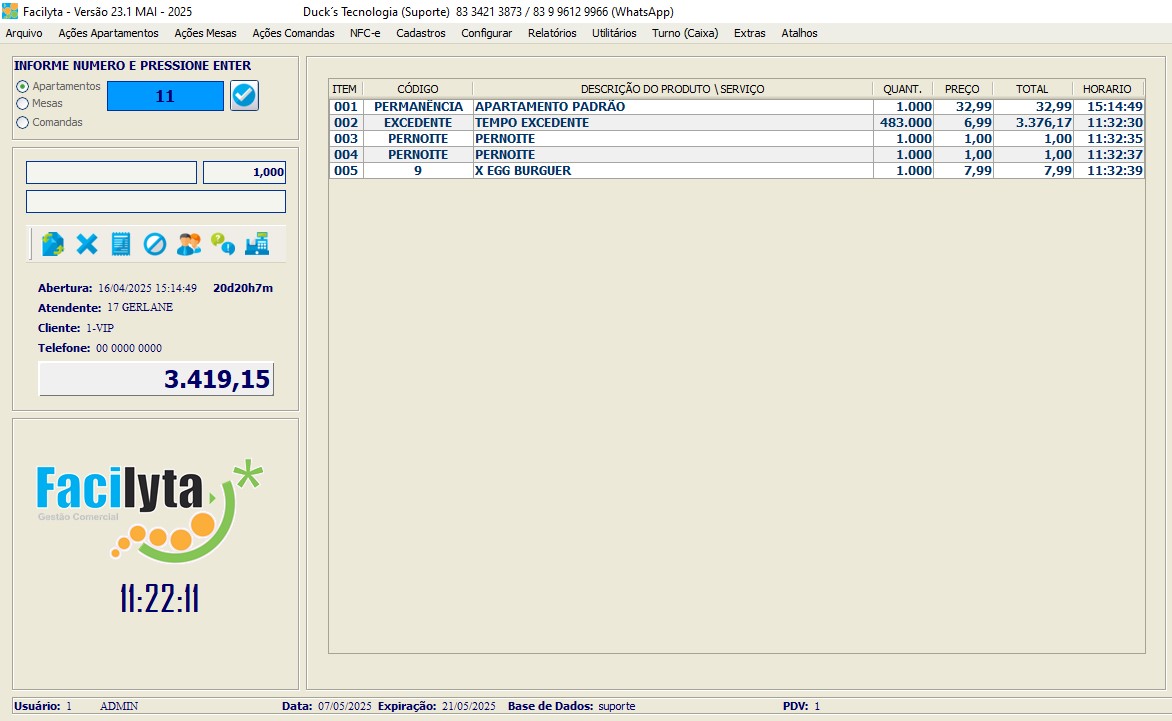Click the blue checkmark confirm icon
Image resolution: width=1172 pixels, height=721 pixels.
(244, 96)
